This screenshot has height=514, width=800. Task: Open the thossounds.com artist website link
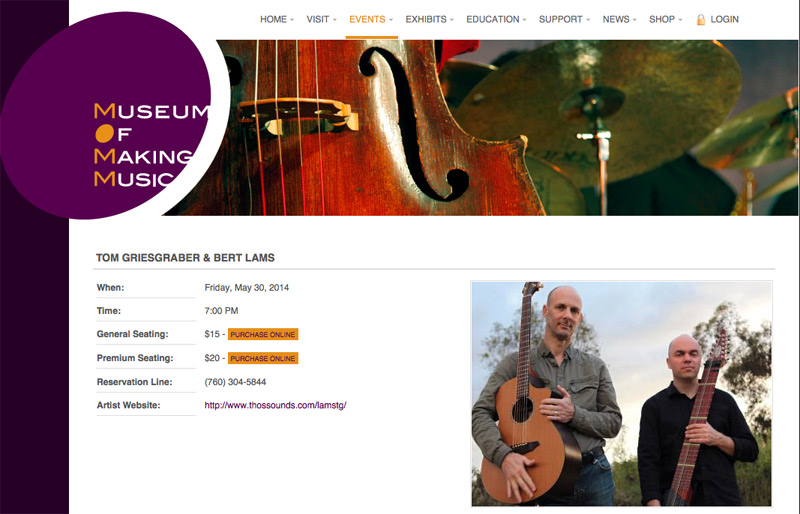click(276, 405)
